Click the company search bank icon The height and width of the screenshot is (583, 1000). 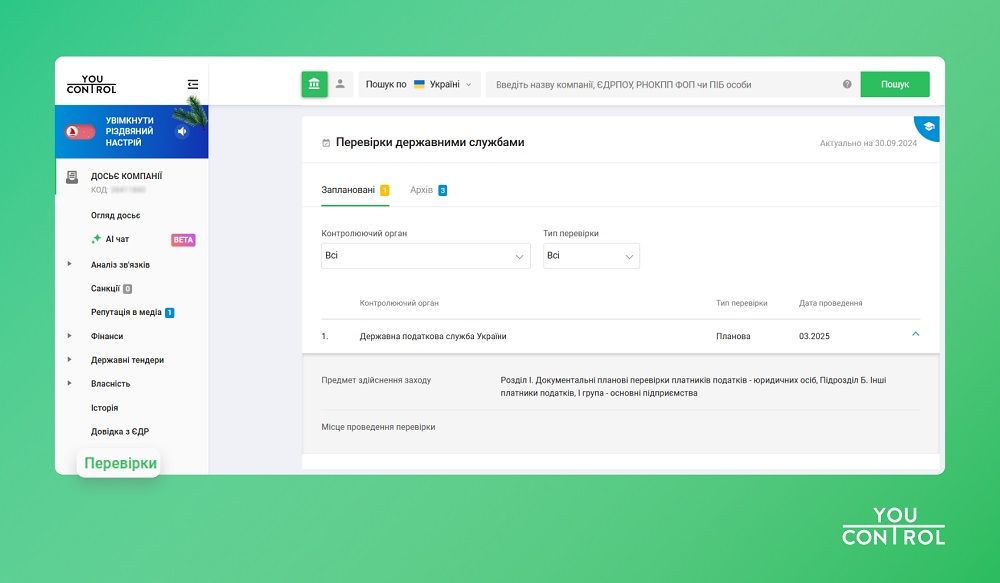click(x=314, y=84)
